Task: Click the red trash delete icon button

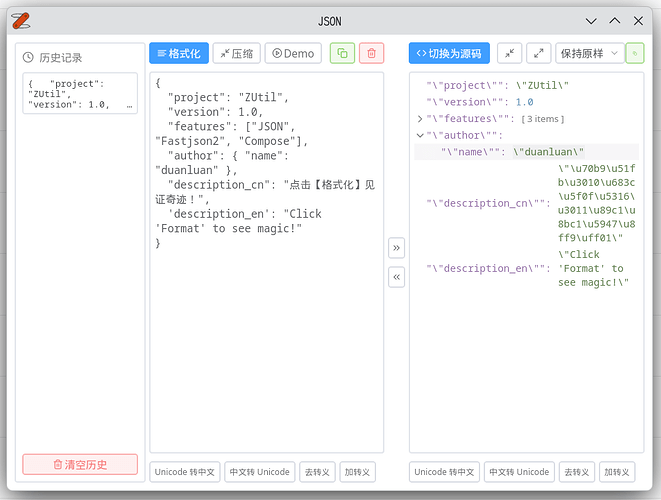Action: coord(371,53)
